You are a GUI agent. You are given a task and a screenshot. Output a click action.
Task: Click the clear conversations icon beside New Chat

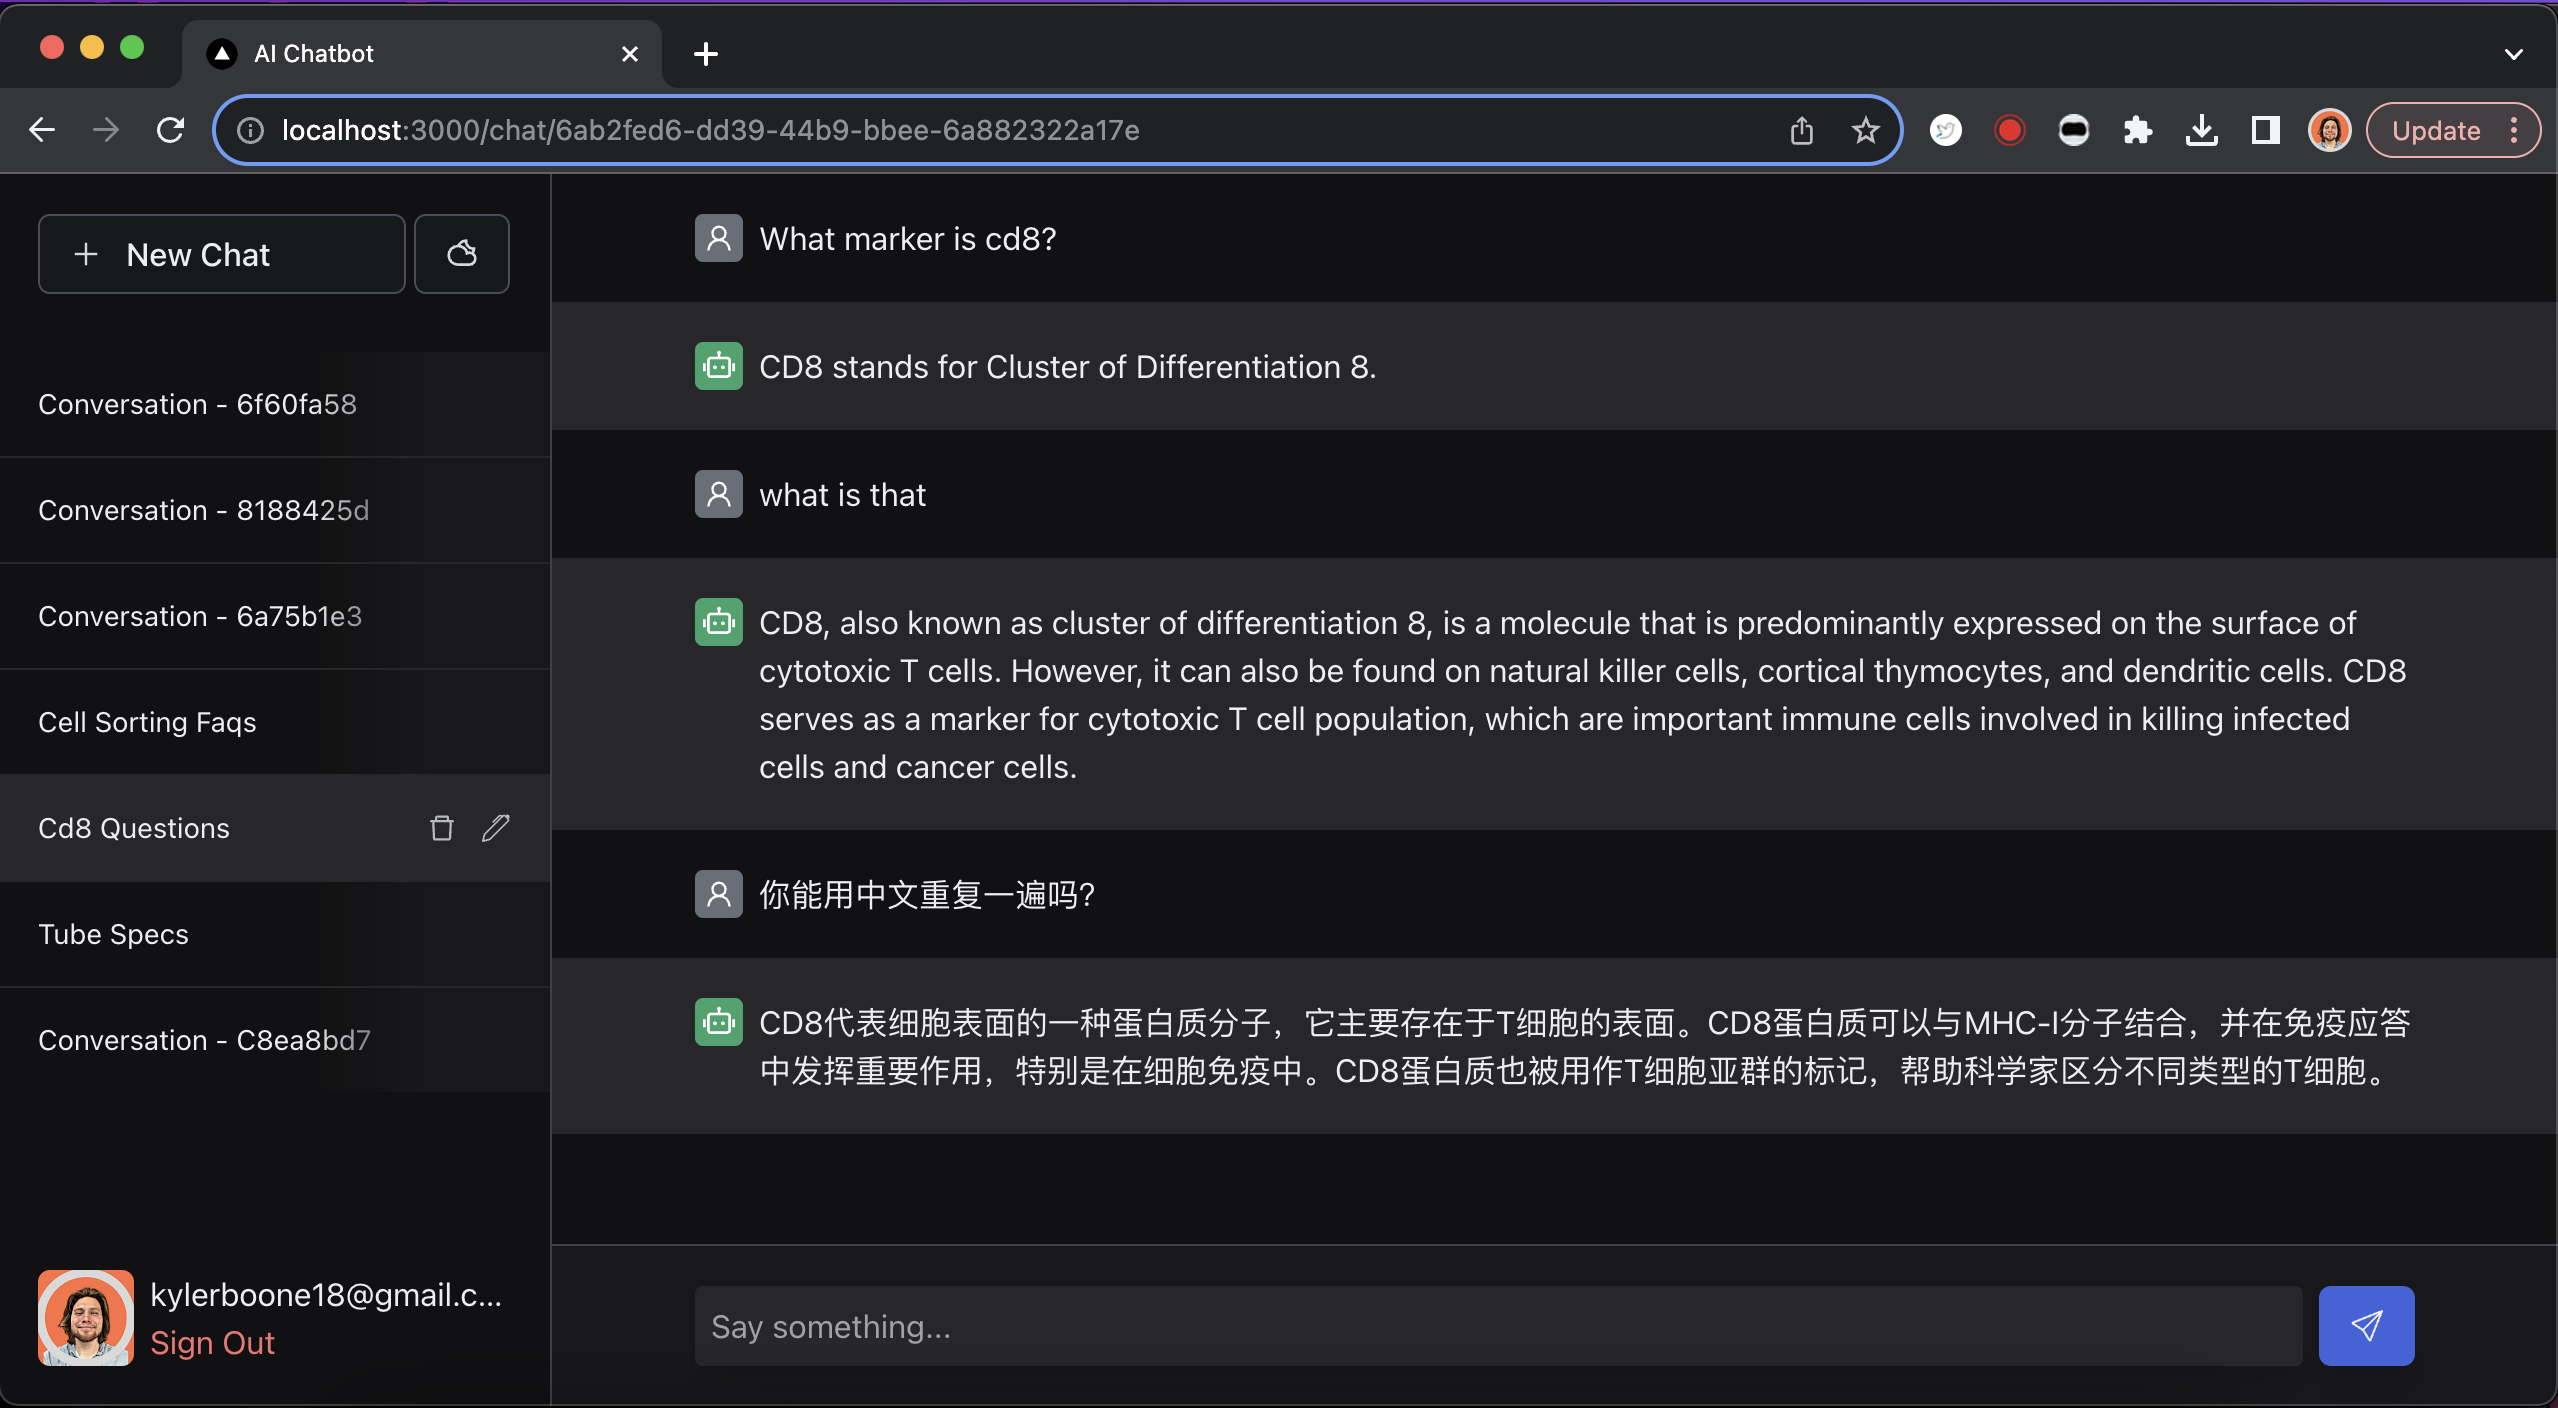click(x=461, y=254)
